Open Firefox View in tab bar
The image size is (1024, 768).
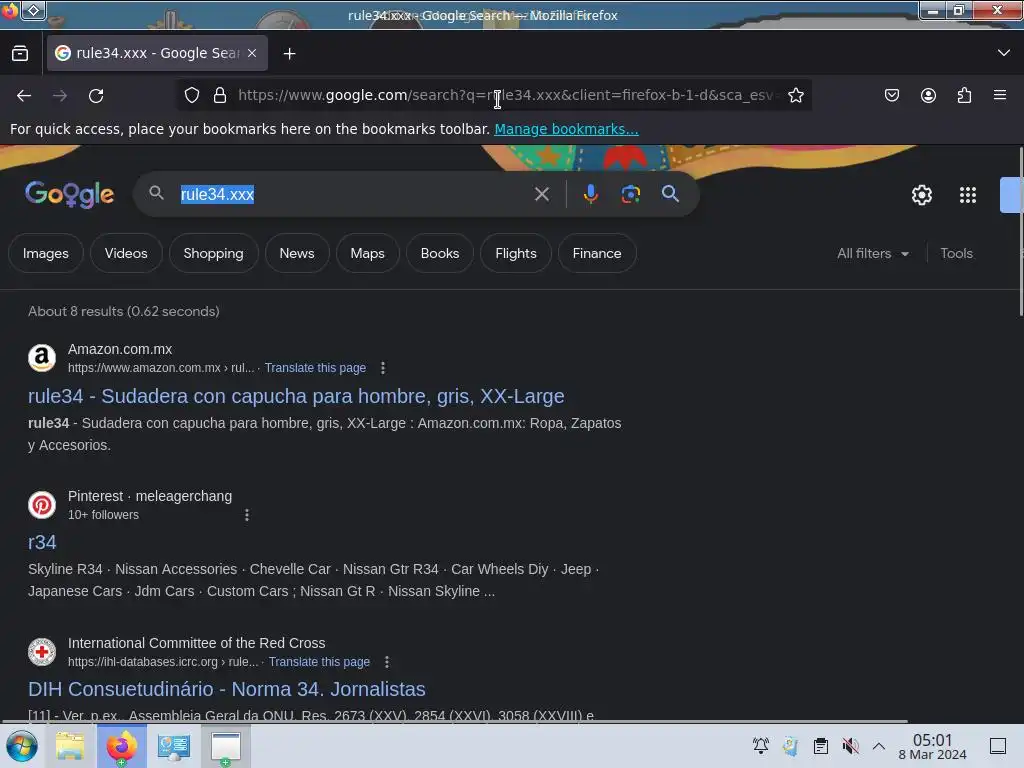[20, 53]
